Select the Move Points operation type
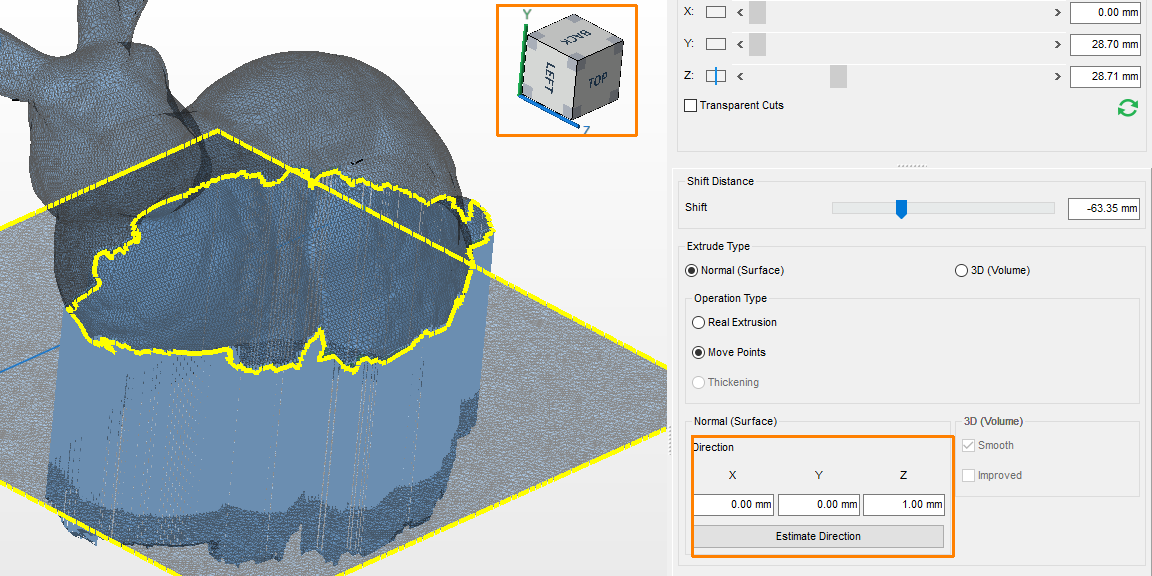Viewport: 1152px width, 576px height. pyautogui.click(x=698, y=352)
